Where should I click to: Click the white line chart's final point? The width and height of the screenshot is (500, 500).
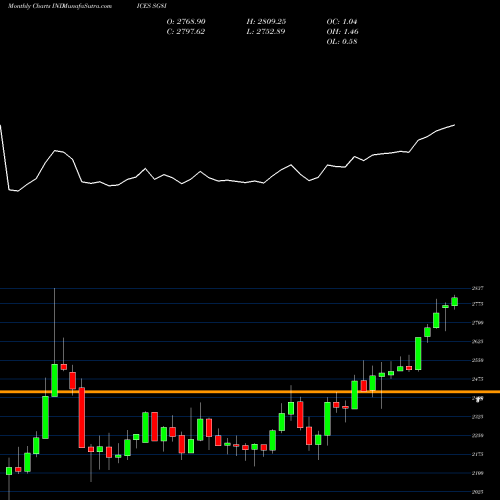[x=455, y=125]
